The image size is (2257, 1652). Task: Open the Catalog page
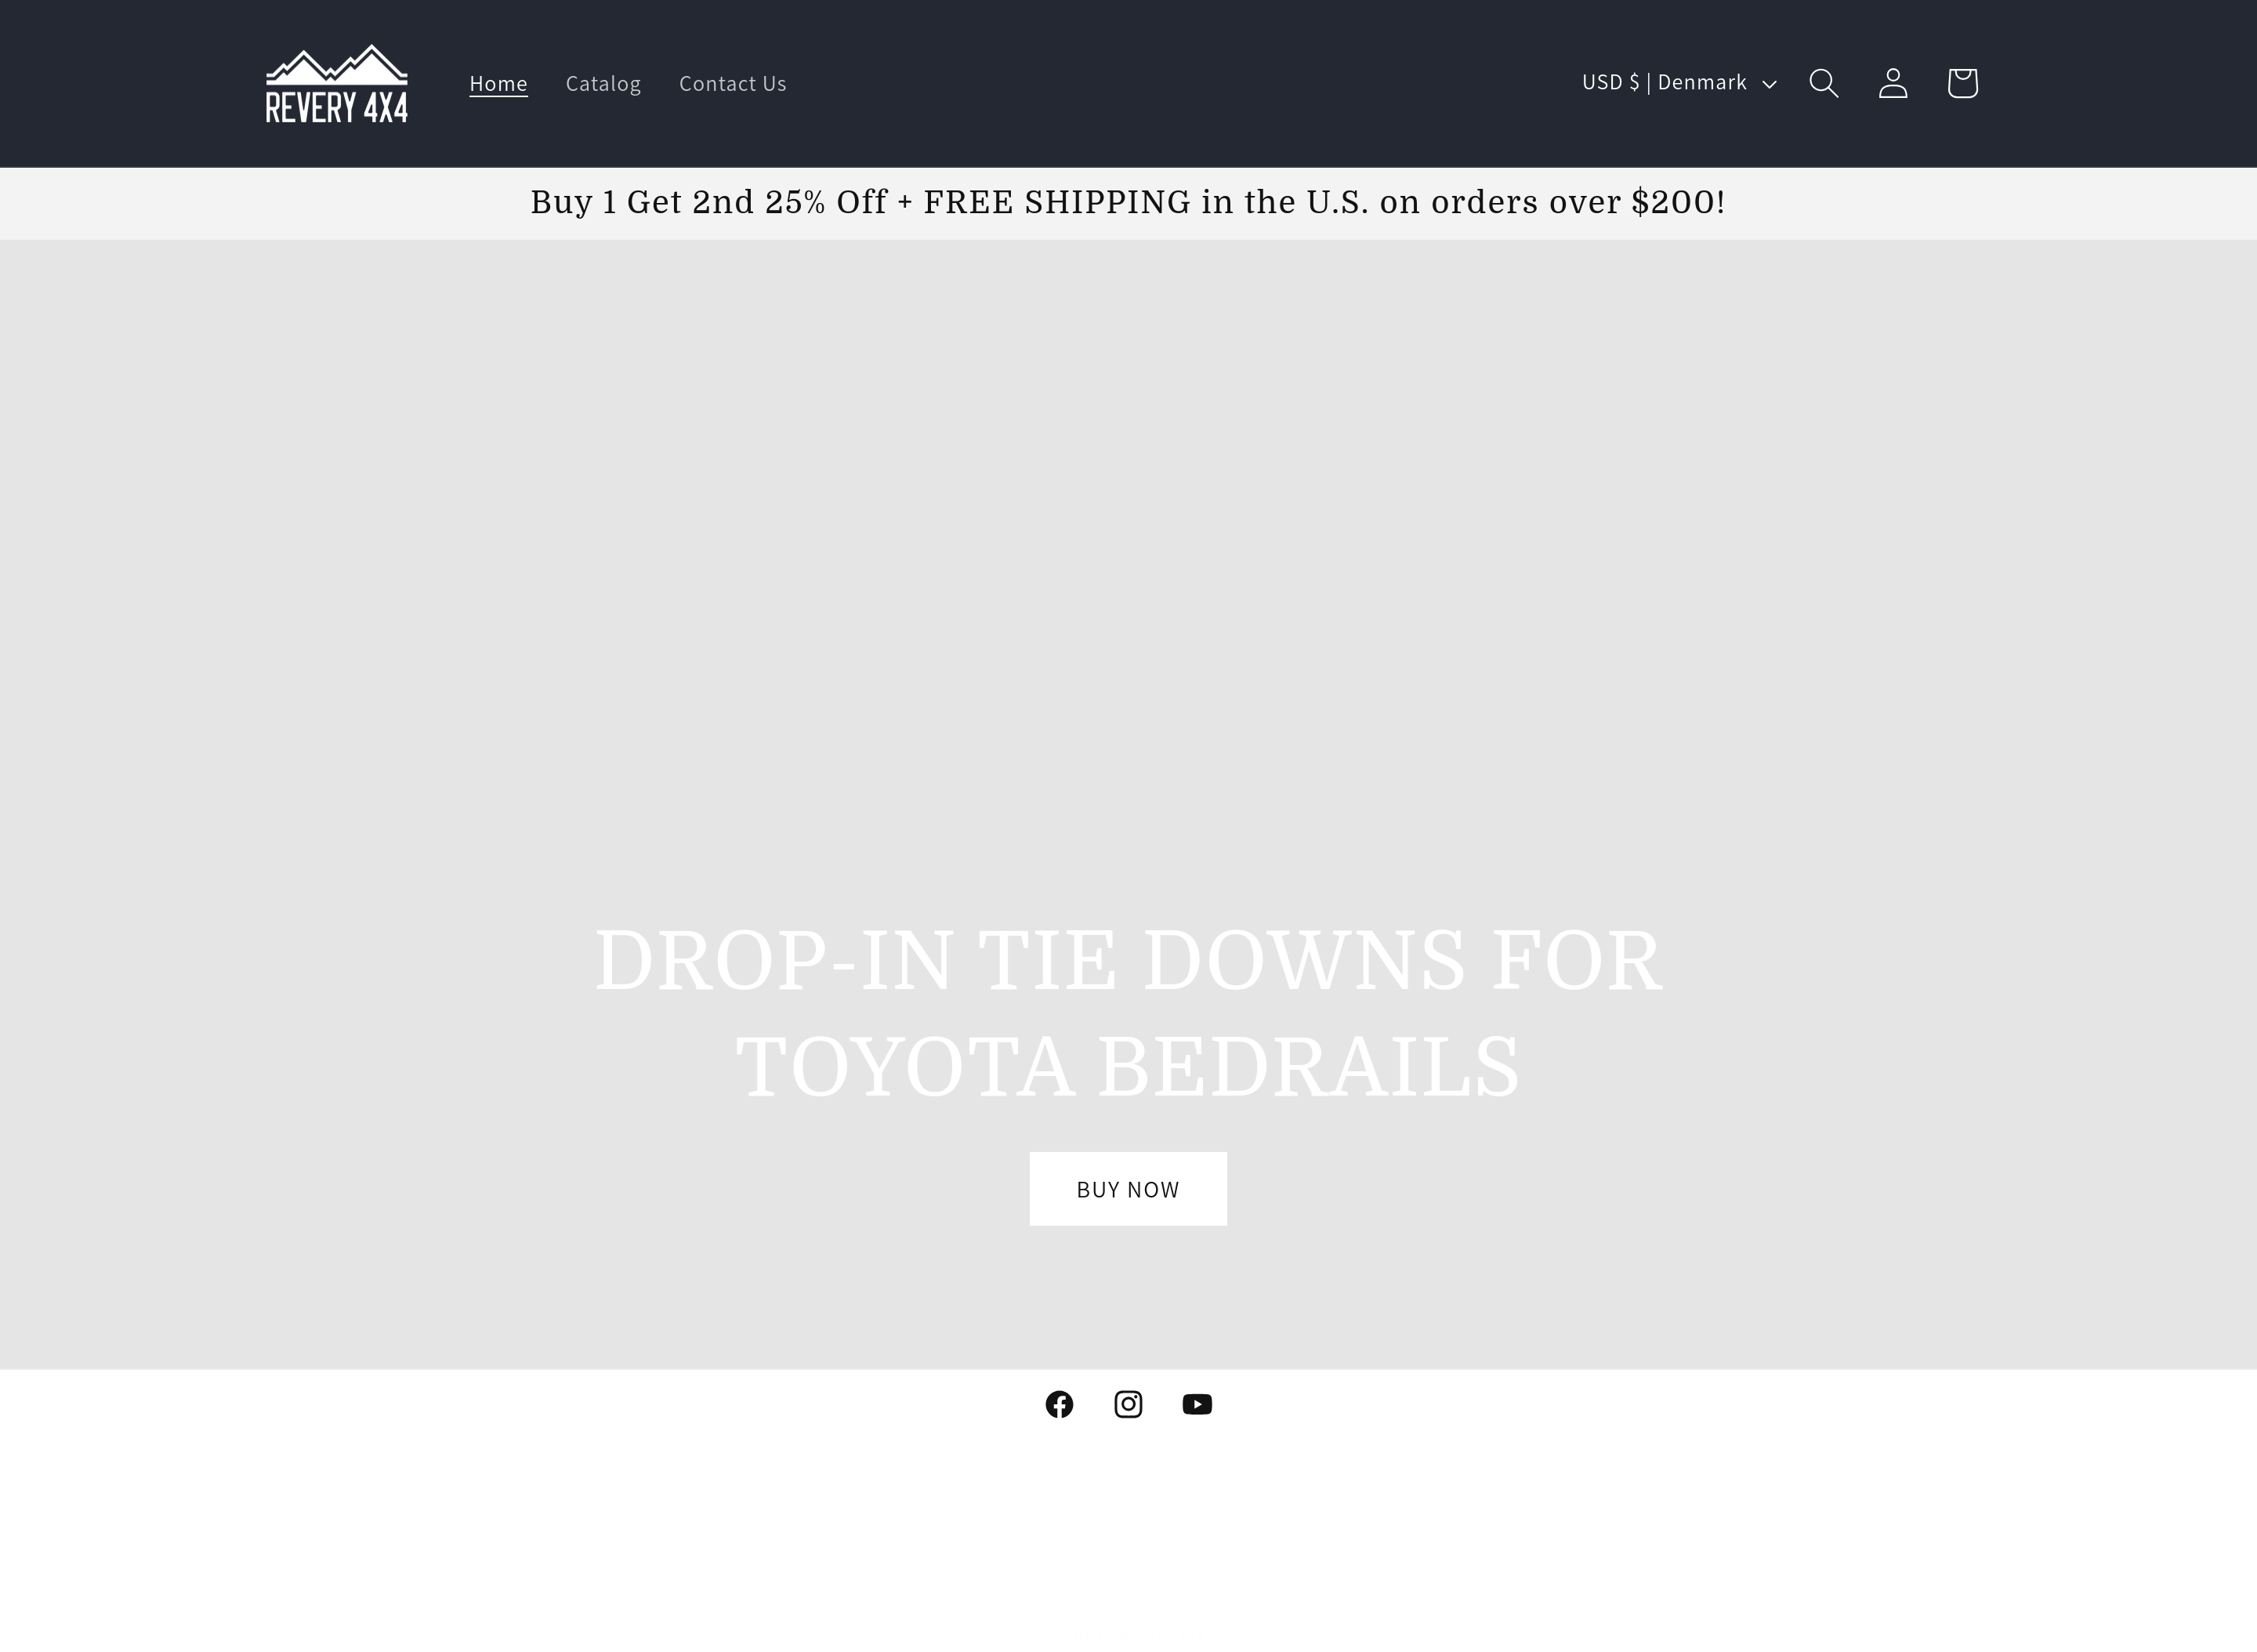(x=603, y=83)
